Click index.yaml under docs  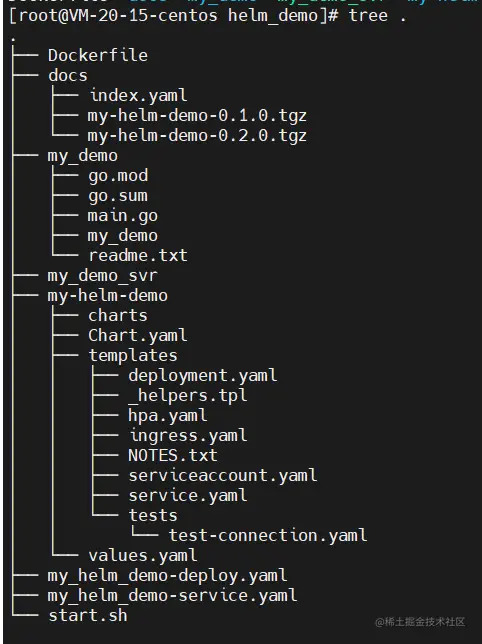(138, 96)
